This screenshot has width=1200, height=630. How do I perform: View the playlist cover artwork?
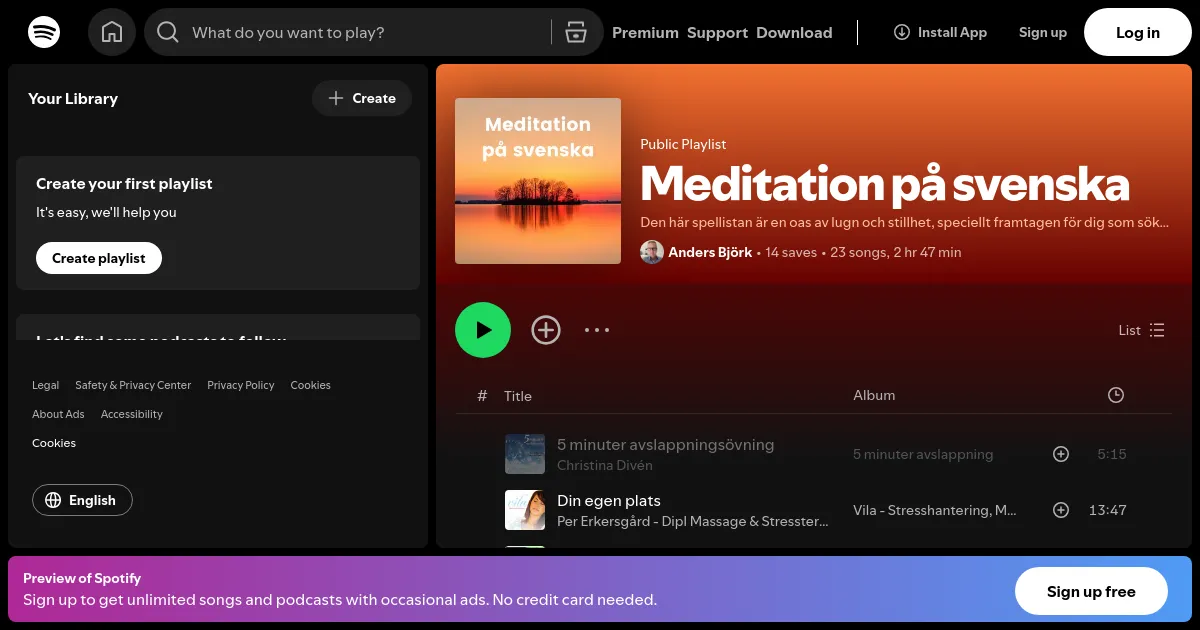pos(537,180)
